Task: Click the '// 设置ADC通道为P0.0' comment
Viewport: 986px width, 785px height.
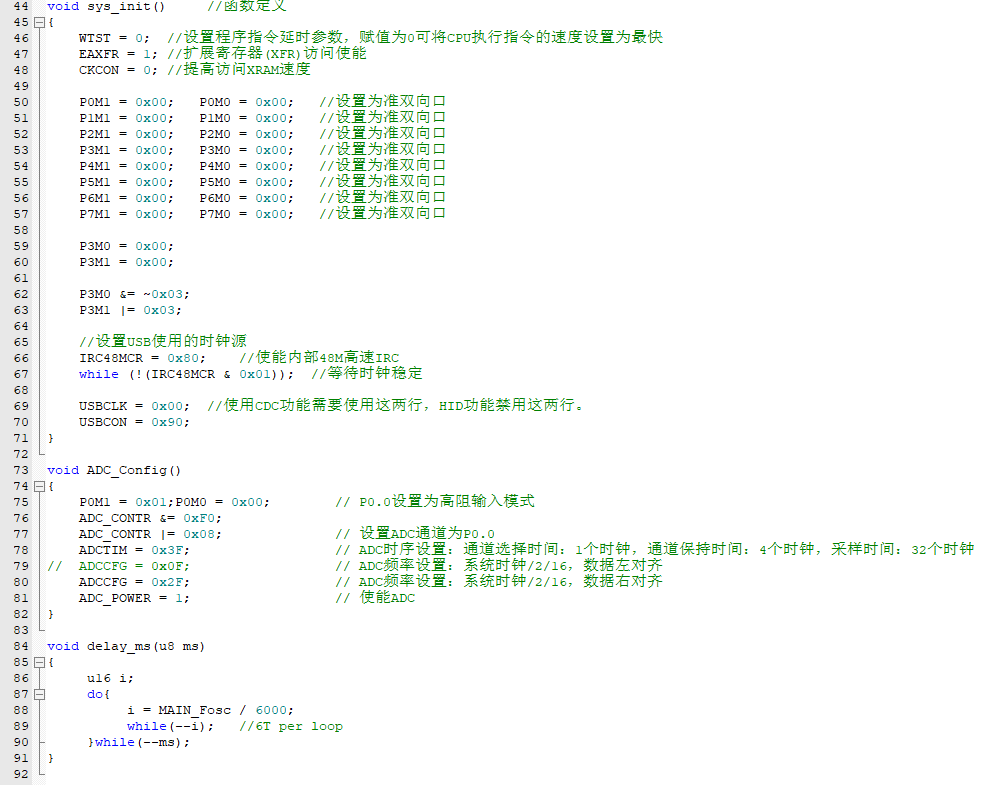Action: click(415, 533)
